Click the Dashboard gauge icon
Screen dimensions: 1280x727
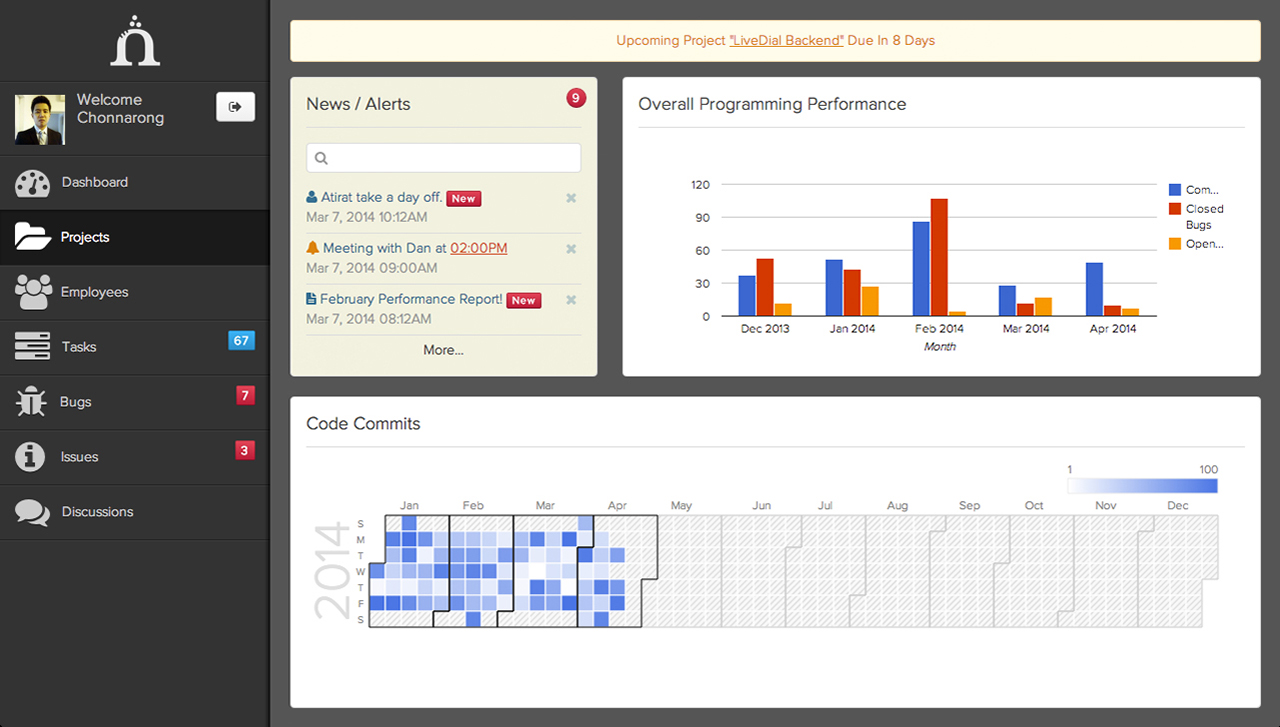click(32, 183)
